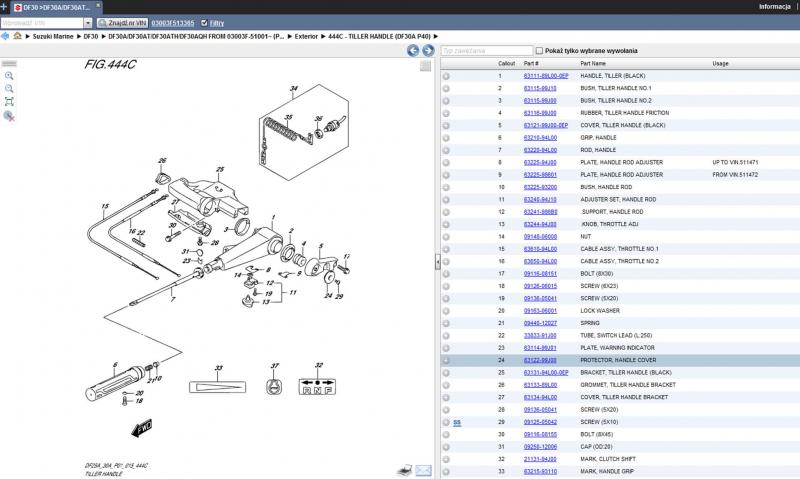Open the Informacja menu

pyautogui.click(x=776, y=6)
